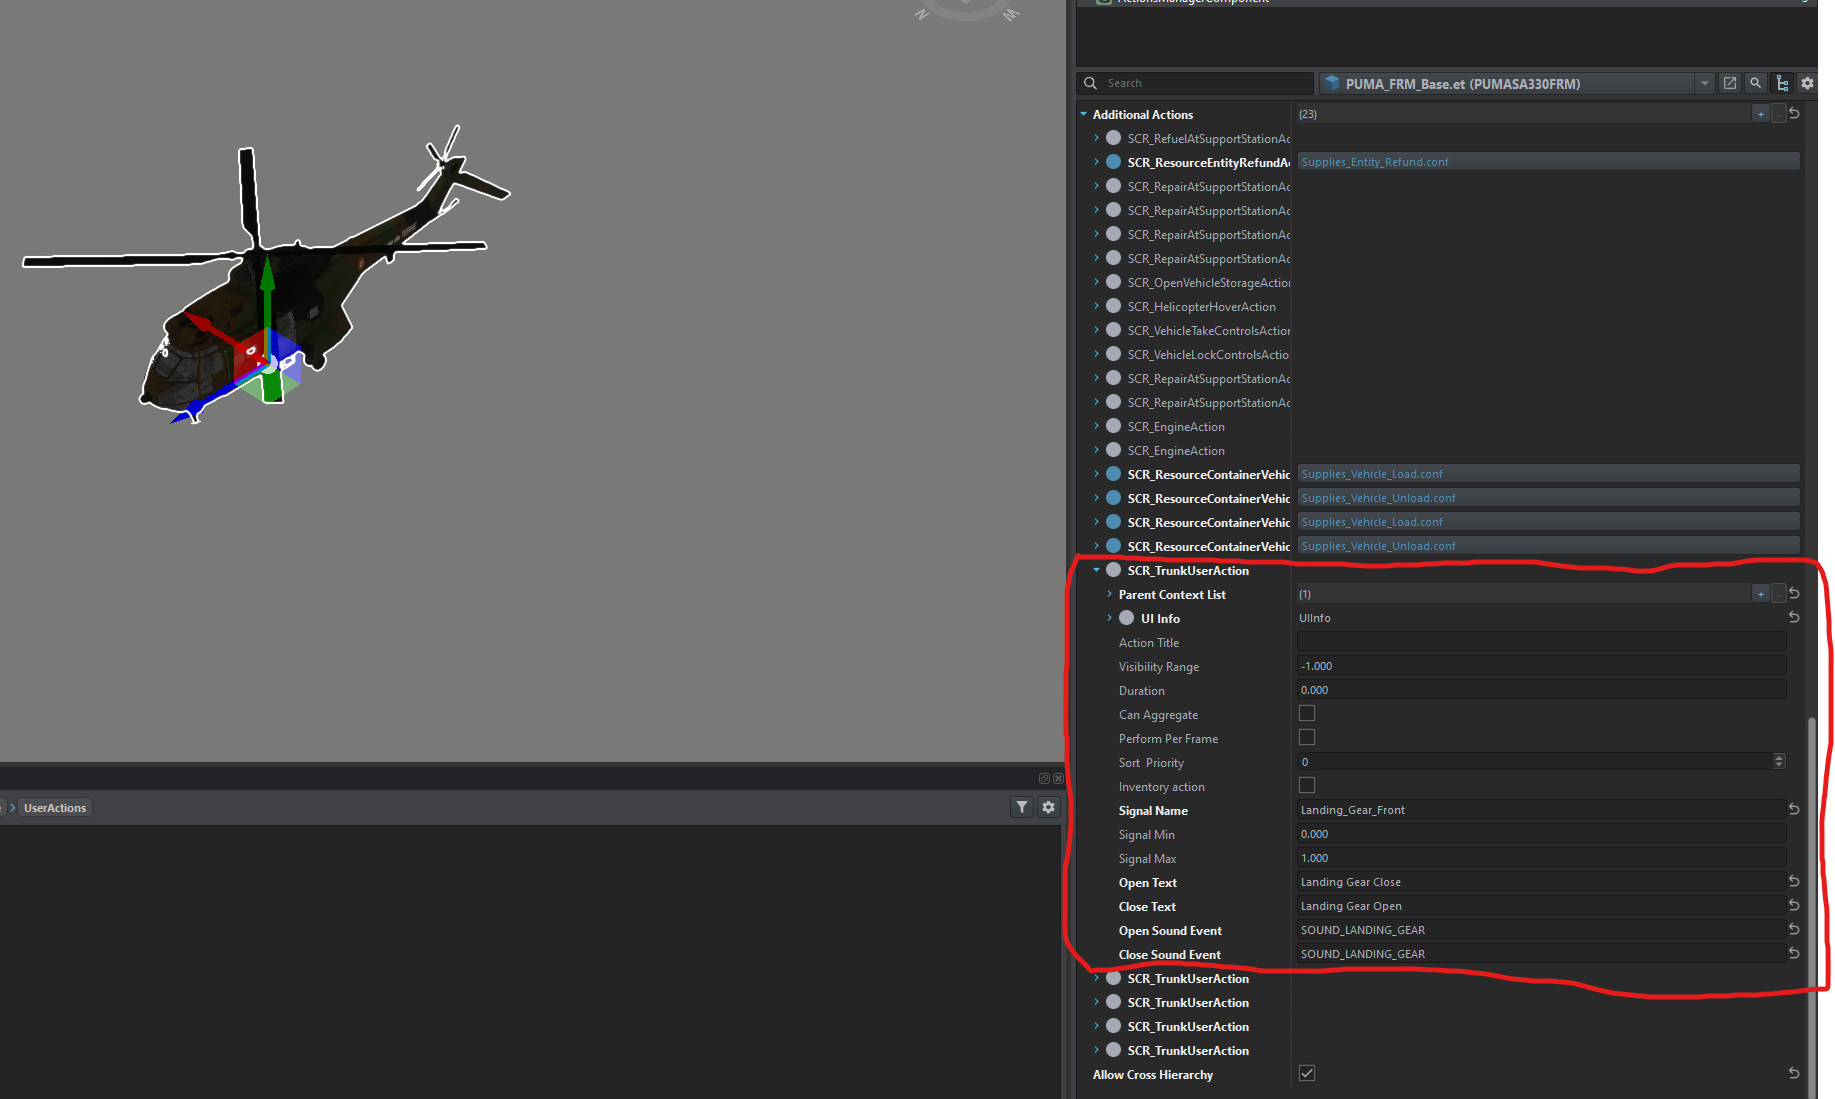
Task: Reset the UI Info property
Action: [1794, 618]
